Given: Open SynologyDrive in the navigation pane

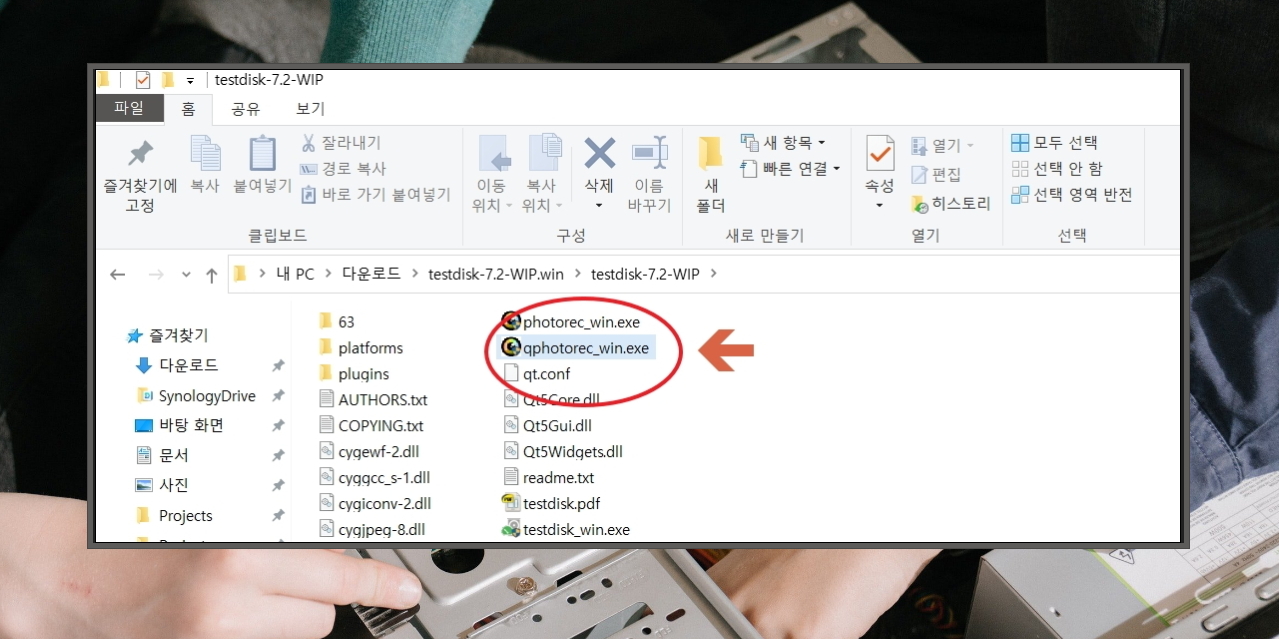Looking at the screenshot, I should point(194,396).
